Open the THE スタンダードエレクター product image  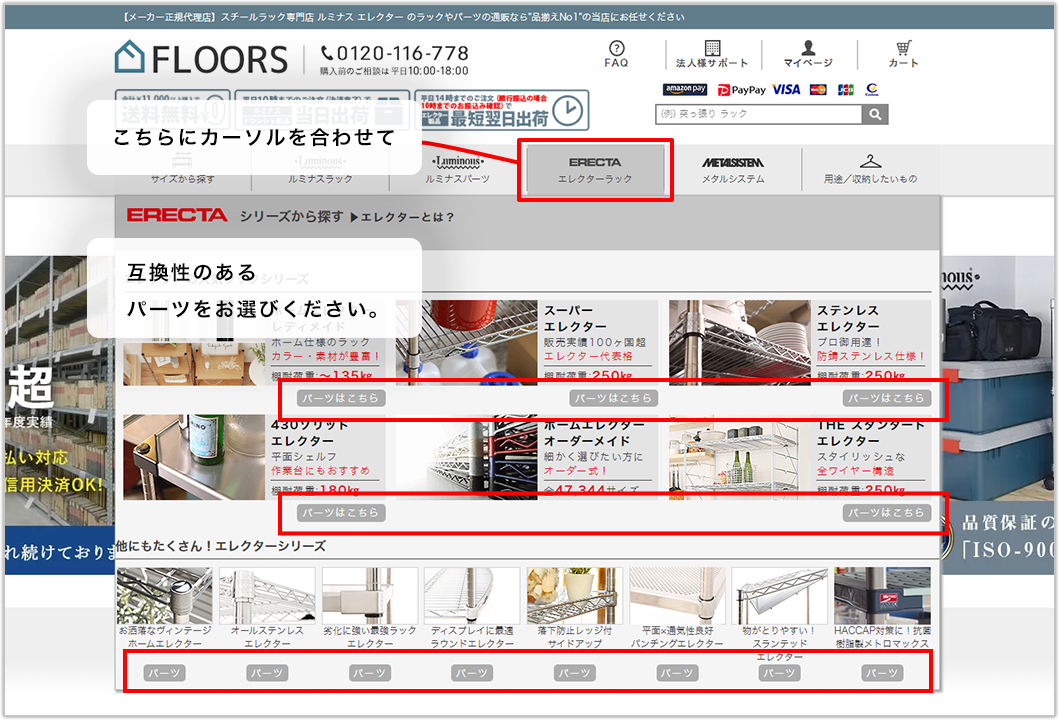tap(740, 457)
